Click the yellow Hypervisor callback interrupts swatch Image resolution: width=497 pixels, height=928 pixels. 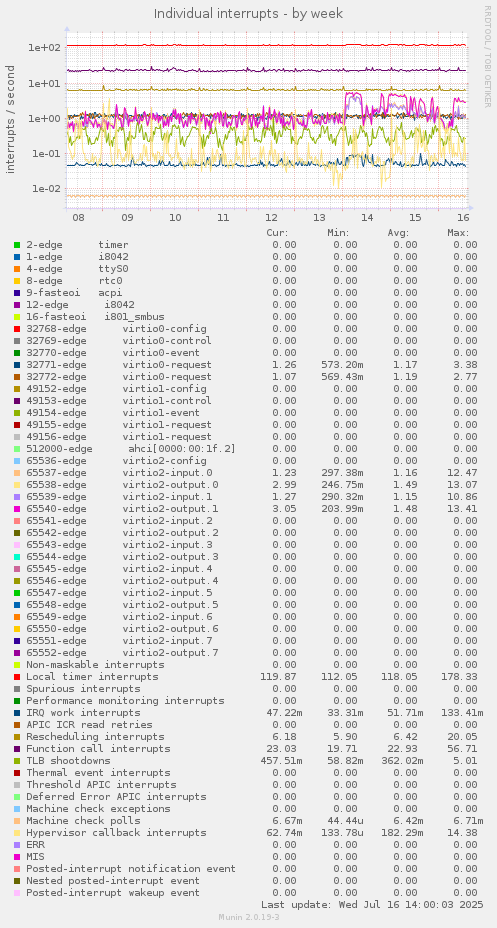pyautogui.click(x=17, y=833)
